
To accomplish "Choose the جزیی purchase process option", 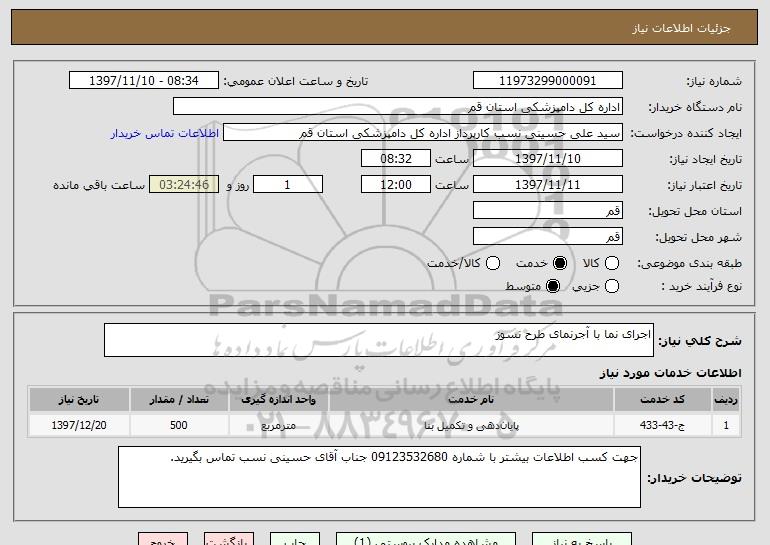I will coord(612,286).
